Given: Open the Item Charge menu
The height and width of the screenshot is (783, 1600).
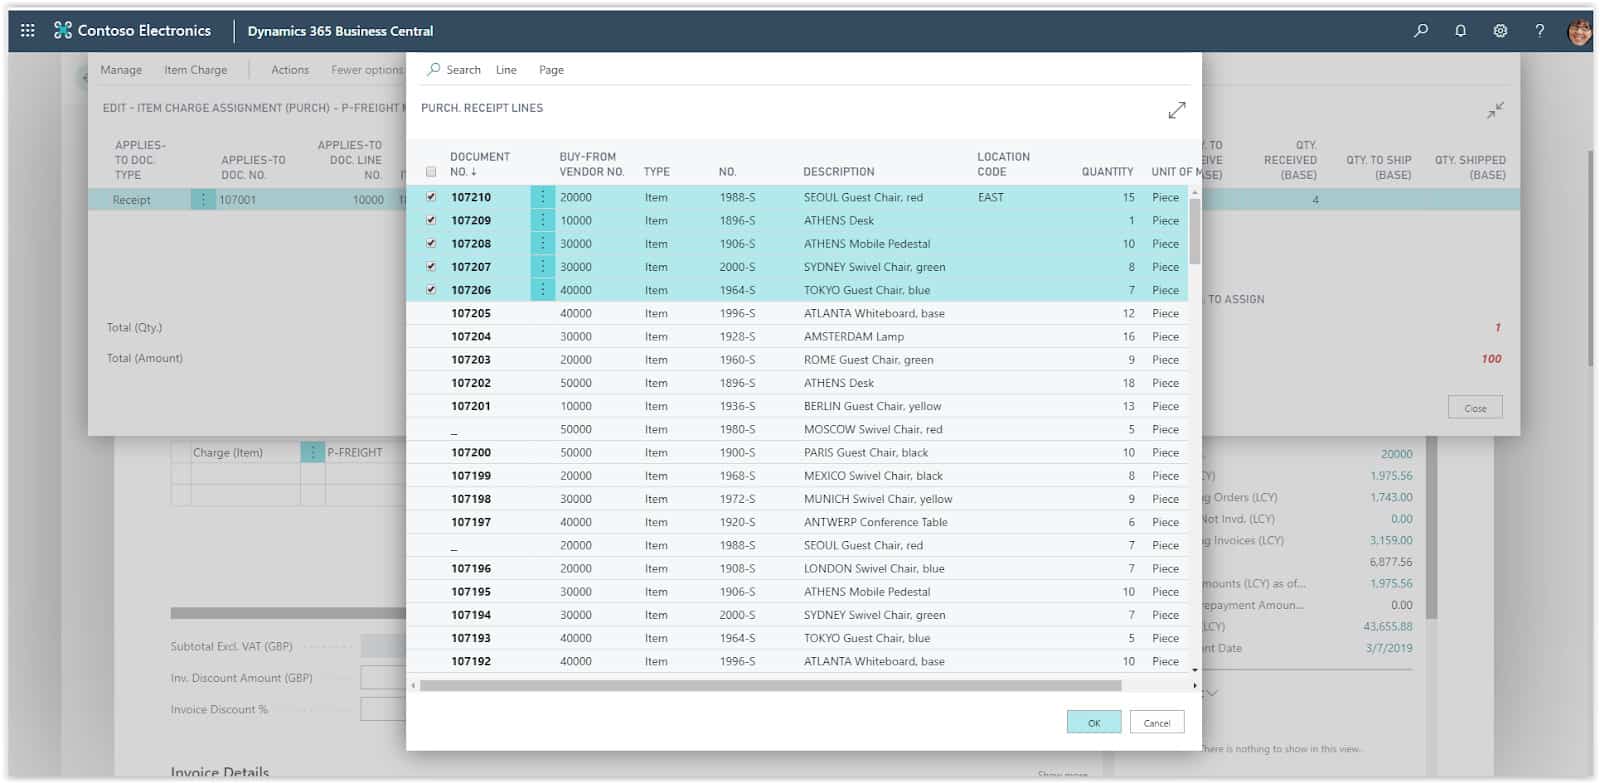Looking at the screenshot, I should point(195,70).
